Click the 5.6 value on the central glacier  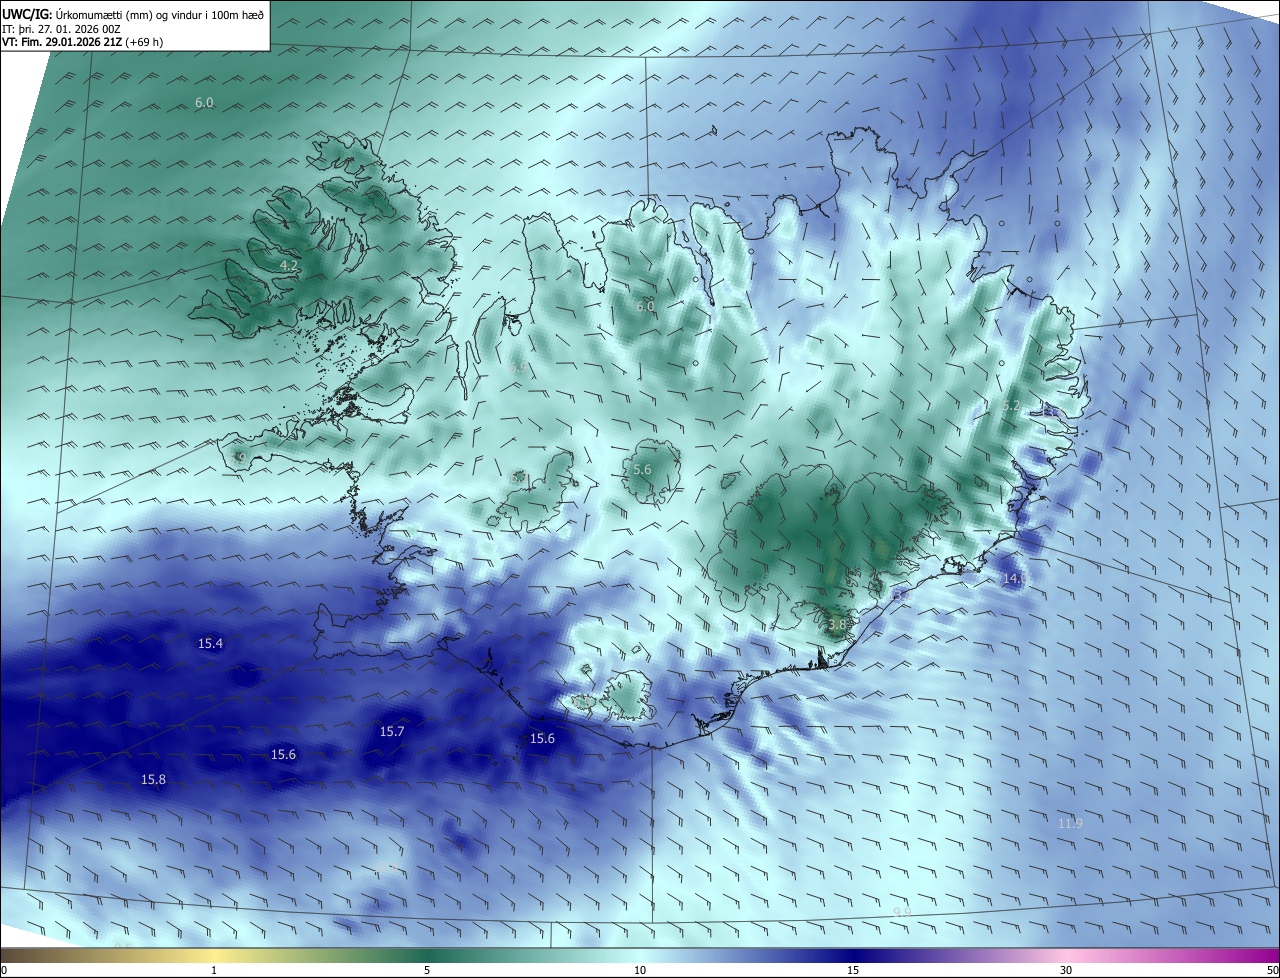(643, 469)
